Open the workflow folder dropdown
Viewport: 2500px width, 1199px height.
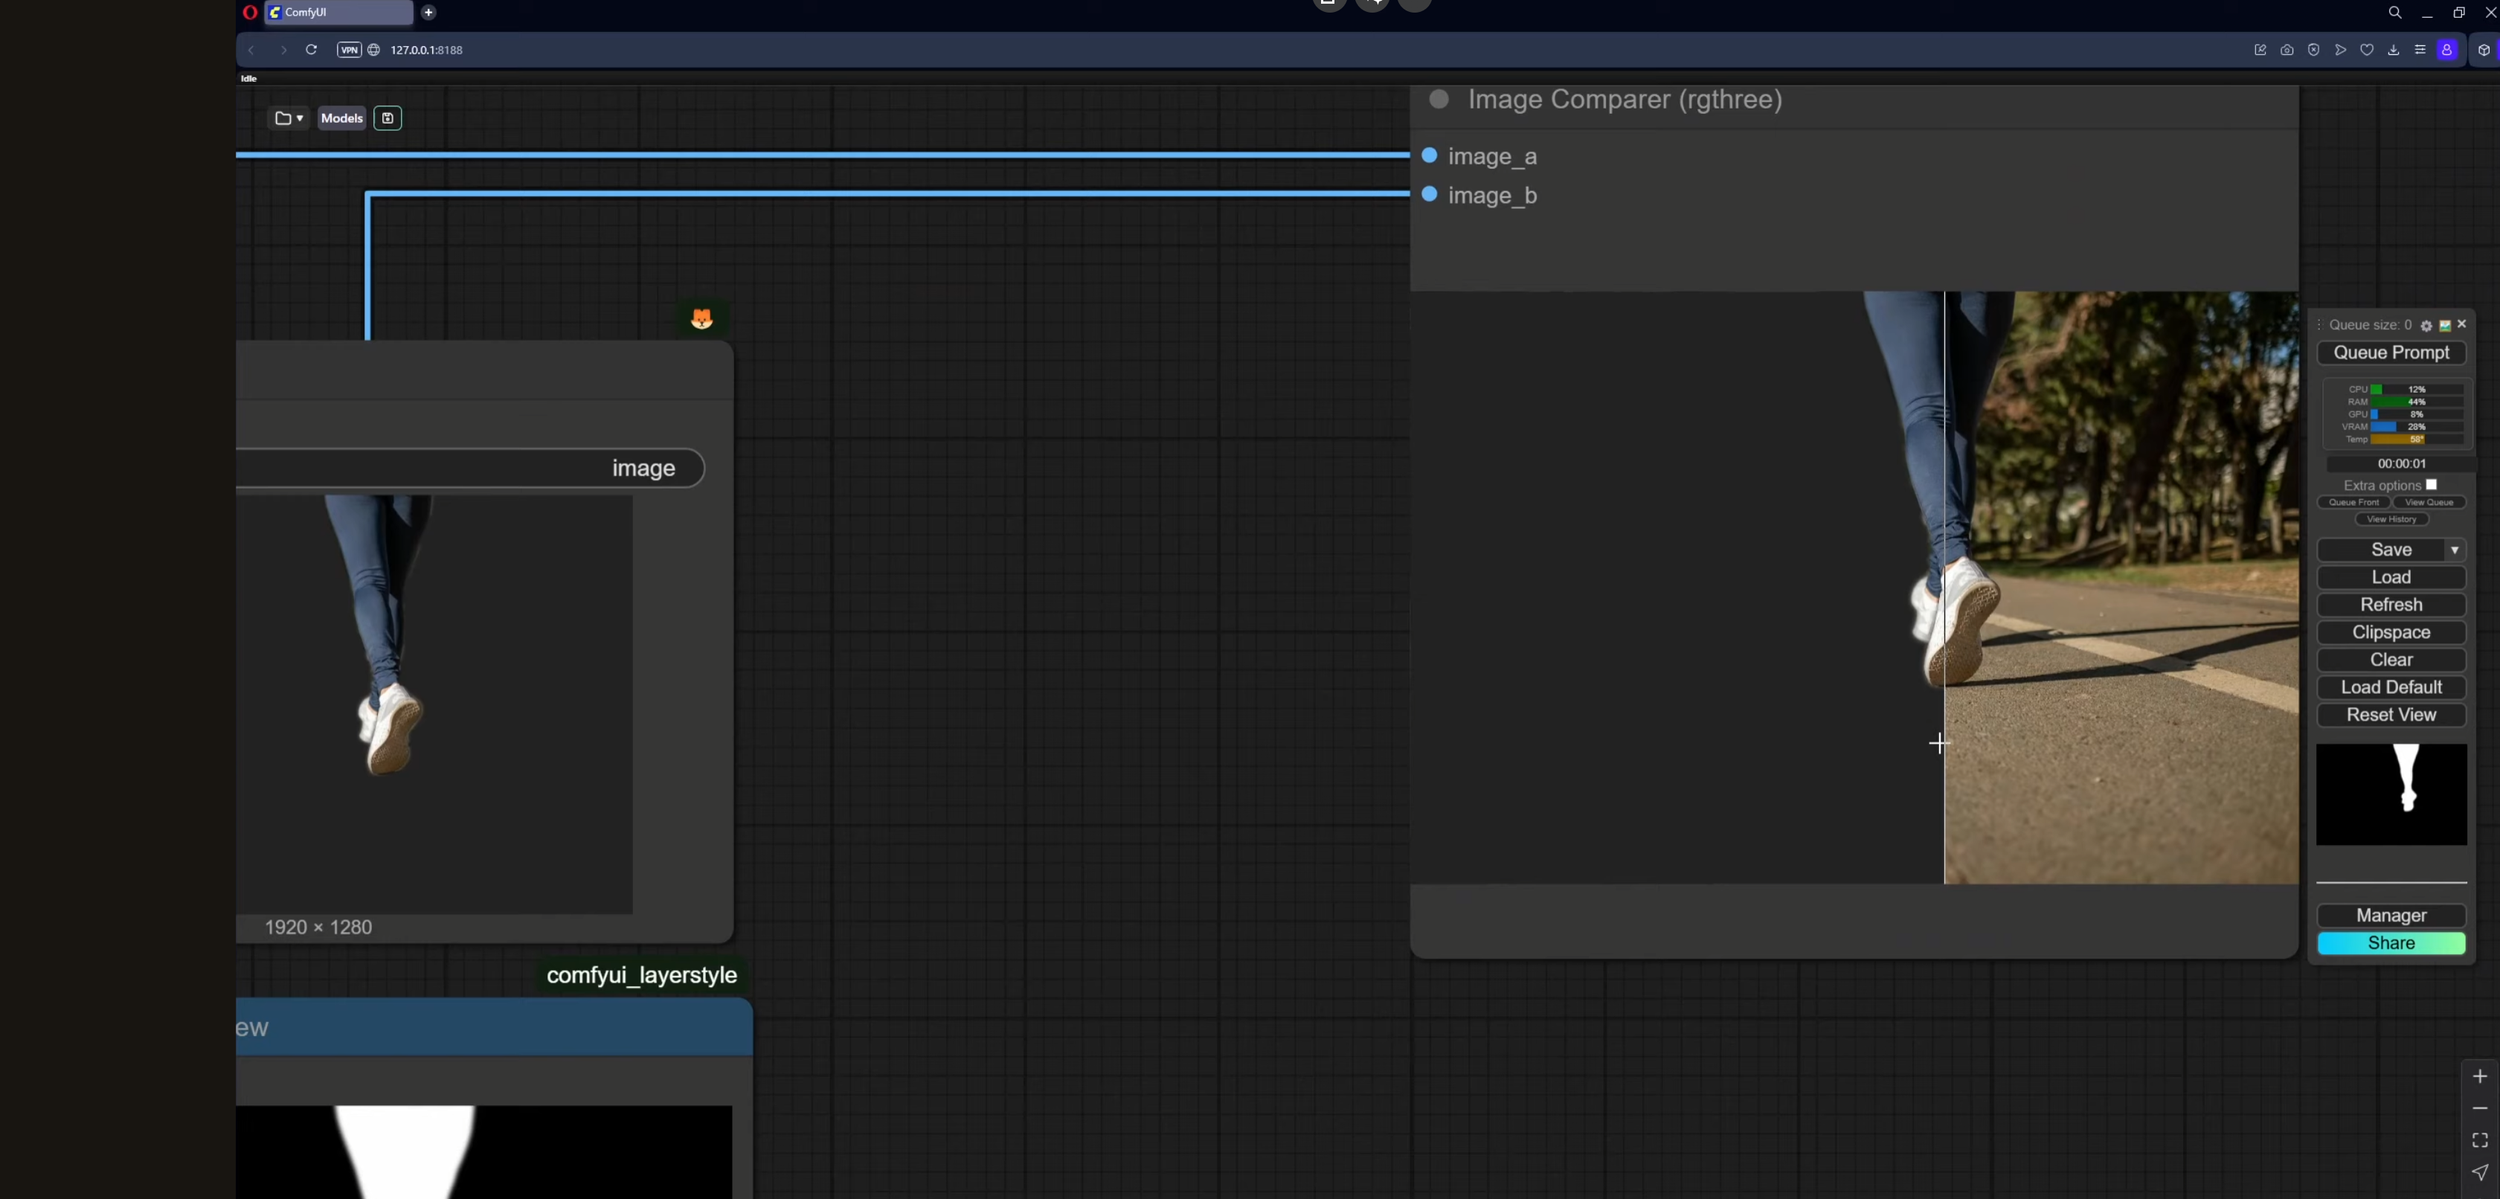[x=289, y=118]
